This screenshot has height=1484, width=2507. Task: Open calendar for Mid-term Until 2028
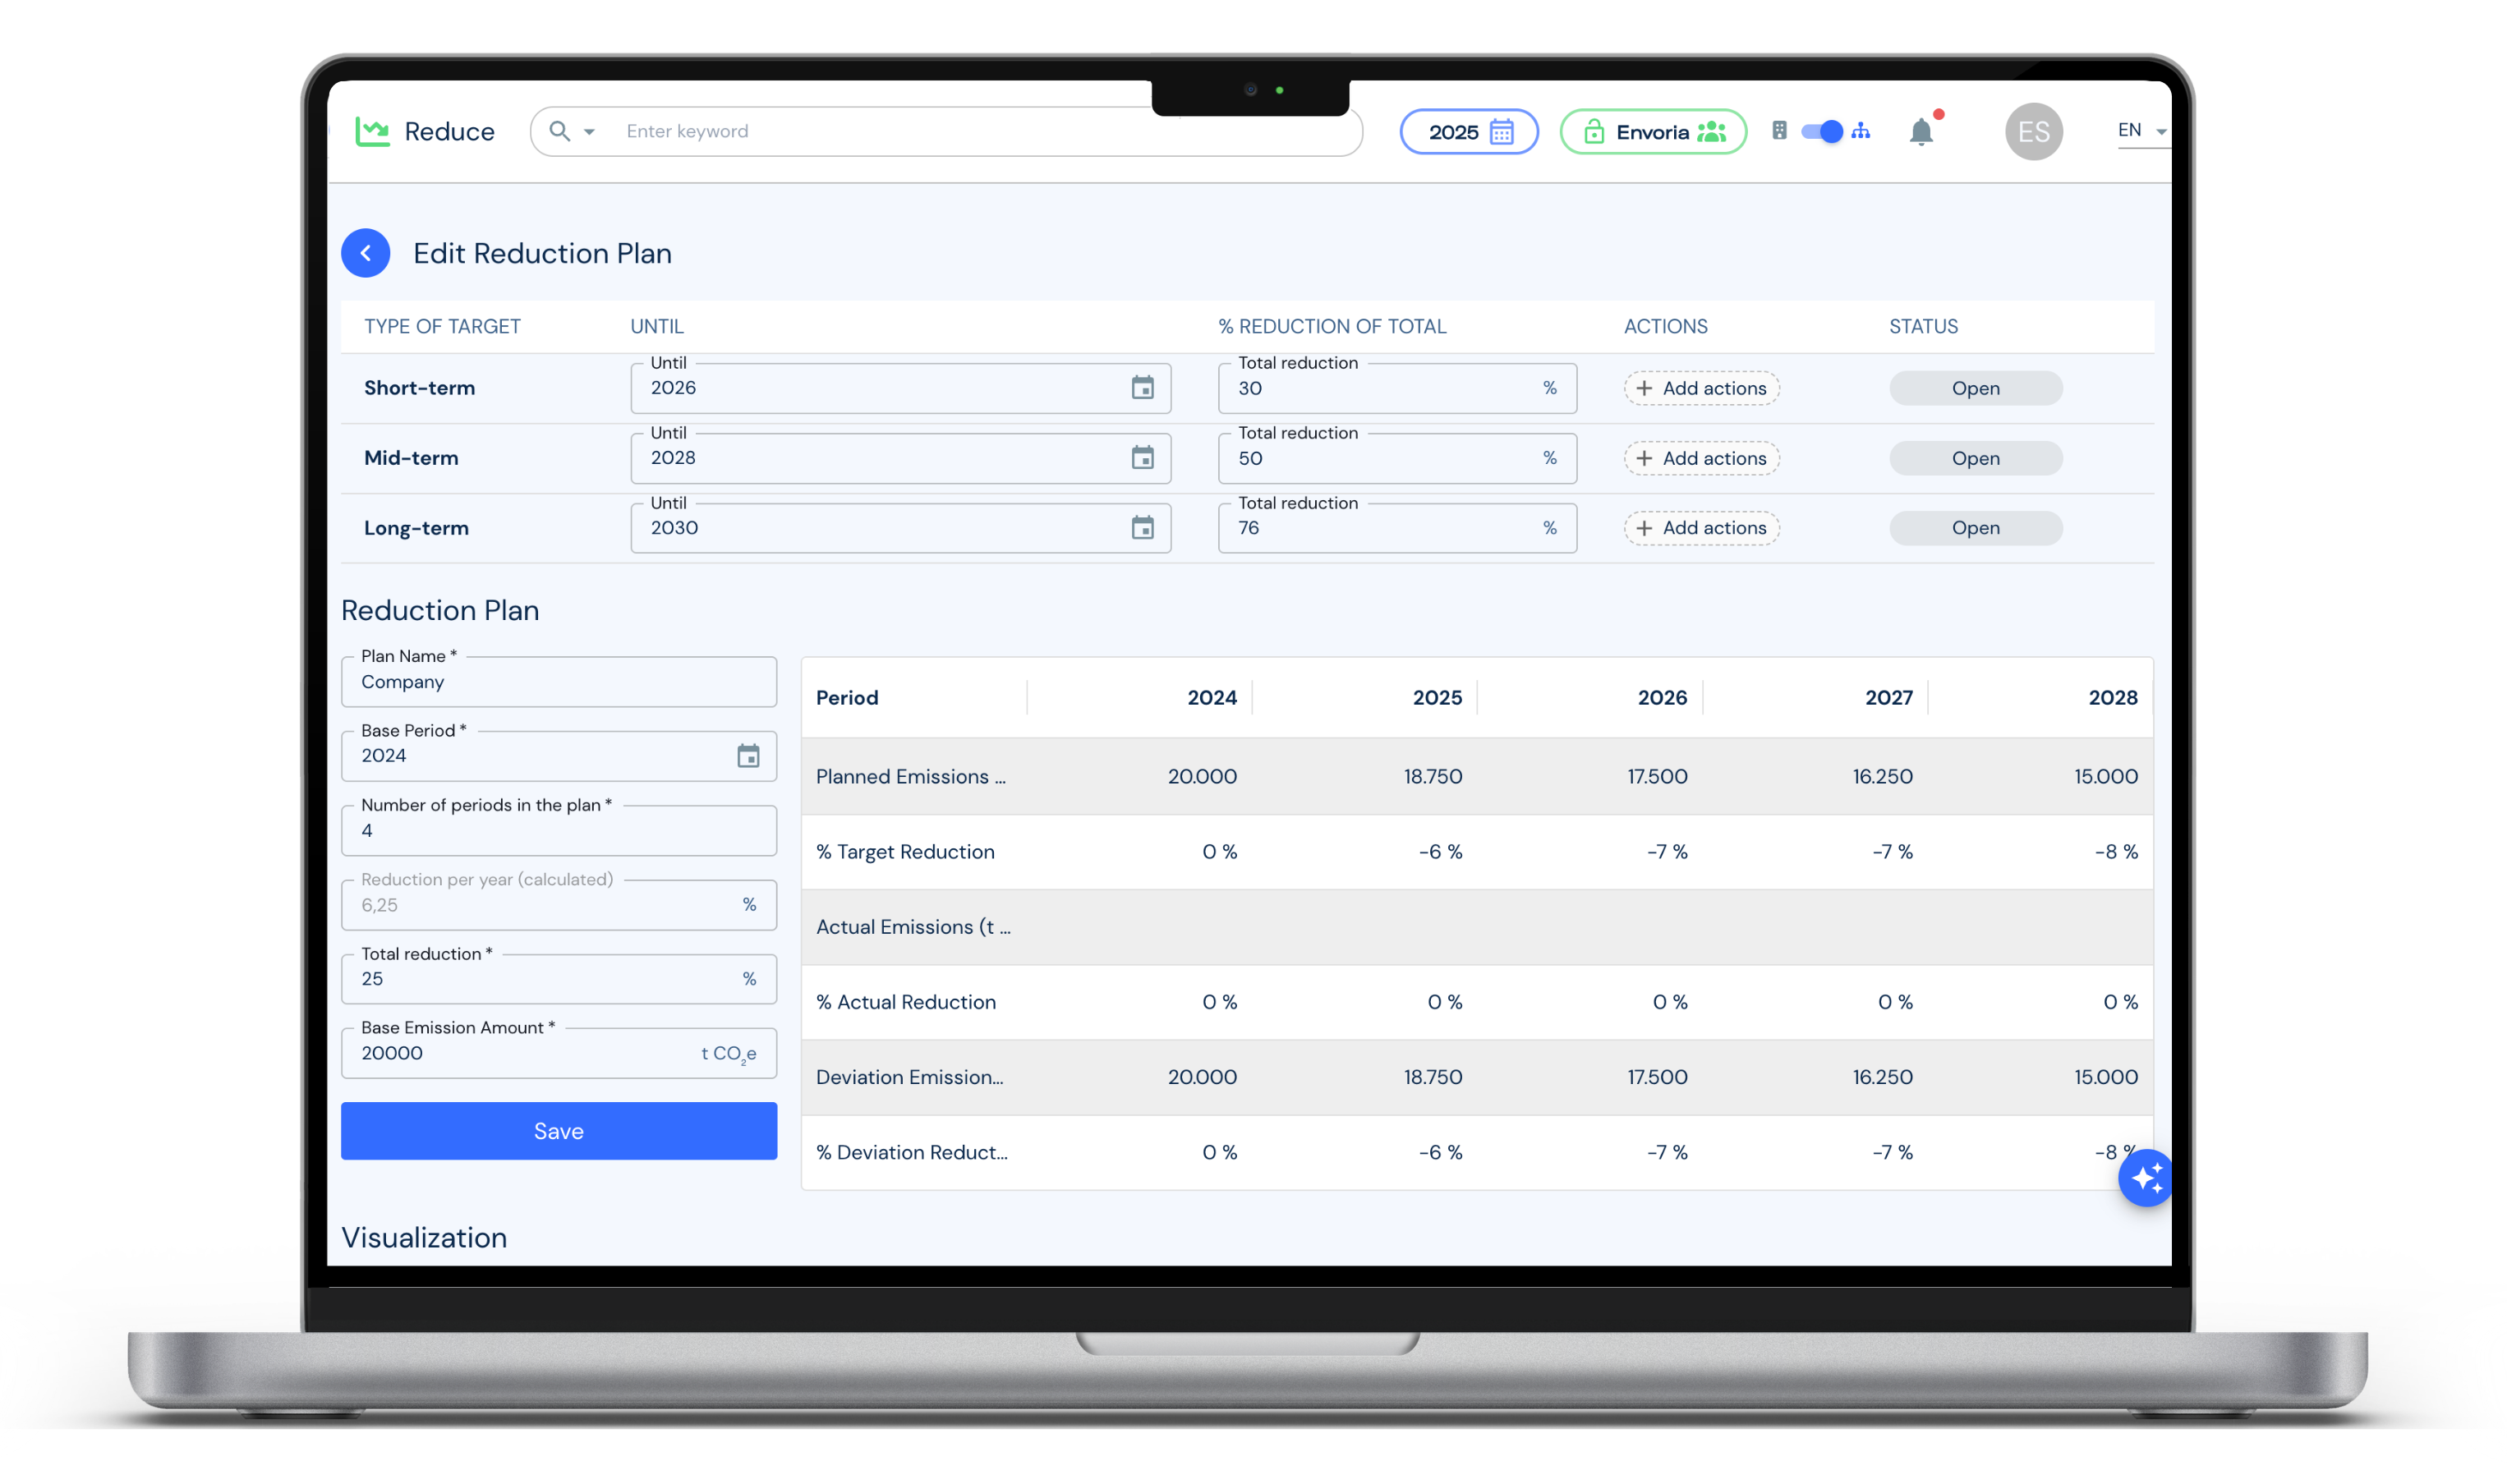(x=1141, y=458)
